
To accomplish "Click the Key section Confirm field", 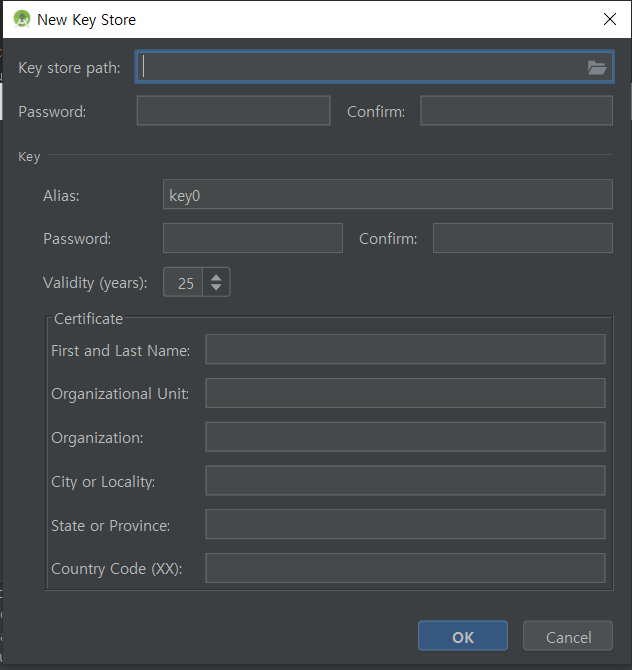I will pos(523,238).
